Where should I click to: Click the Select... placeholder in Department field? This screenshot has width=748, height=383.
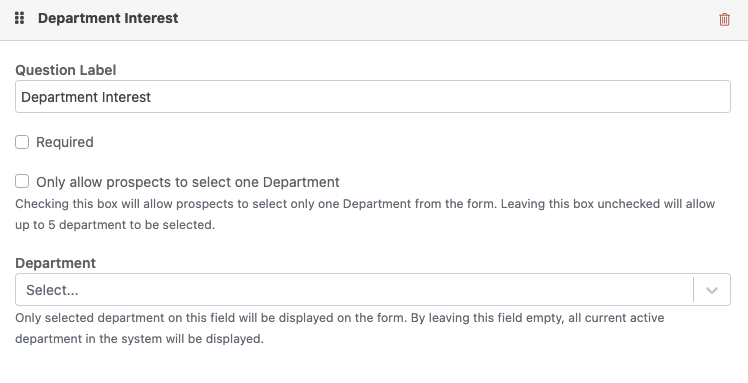click(x=52, y=290)
